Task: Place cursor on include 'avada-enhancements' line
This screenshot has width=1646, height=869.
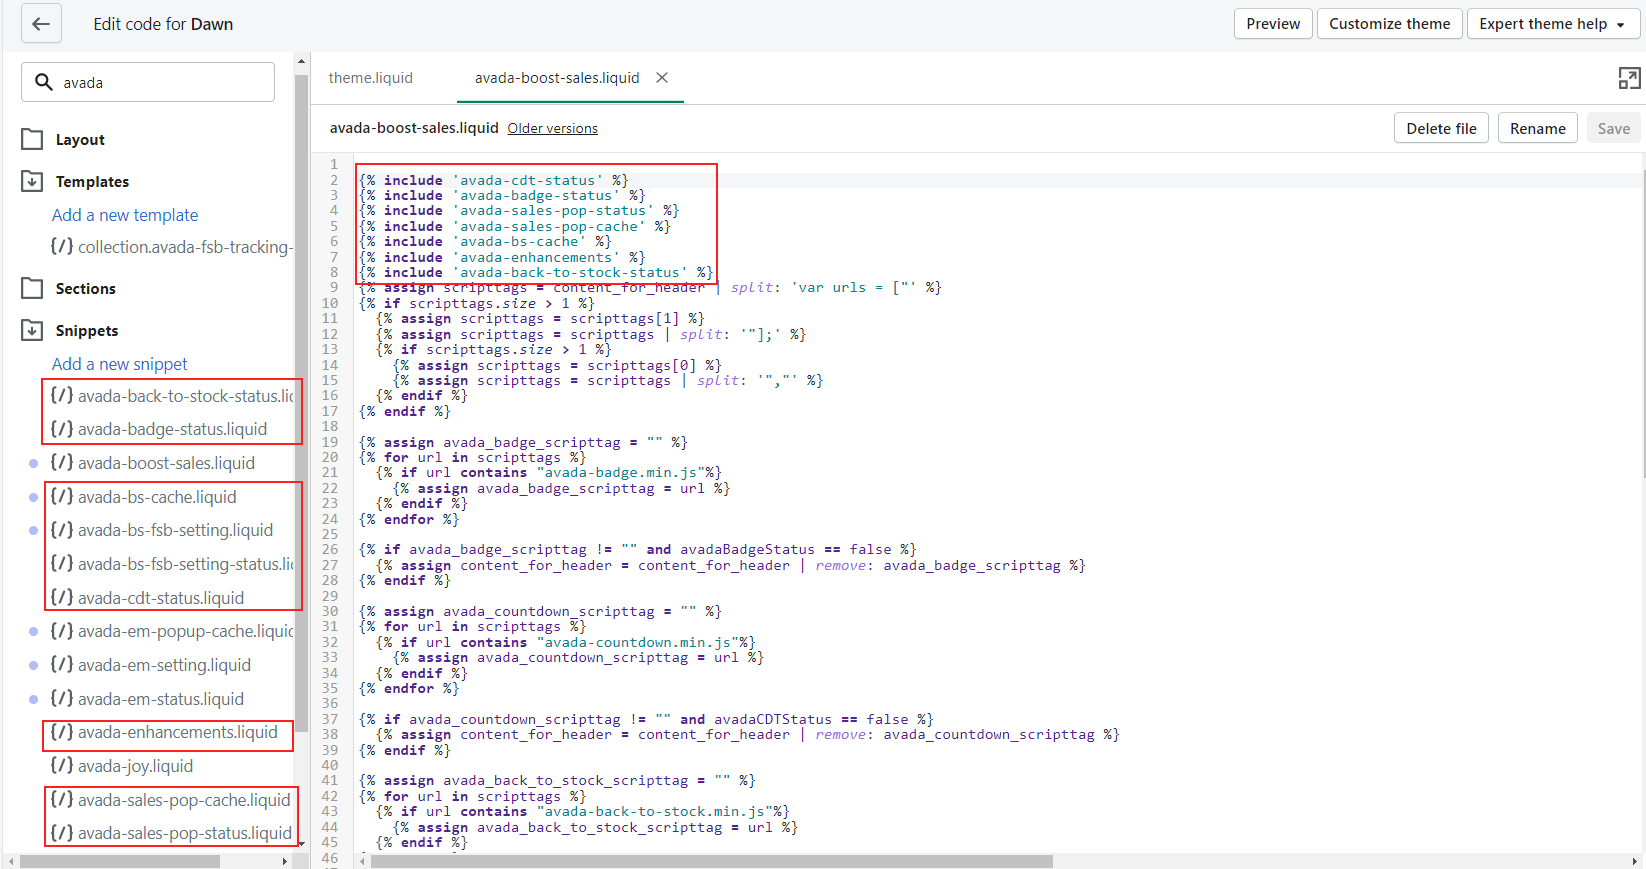Action: pyautogui.click(x=502, y=257)
